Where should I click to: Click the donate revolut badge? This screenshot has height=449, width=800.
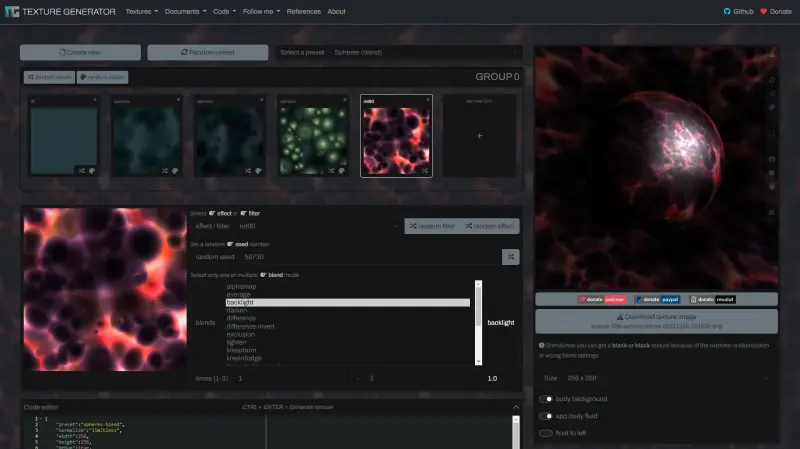(712, 300)
